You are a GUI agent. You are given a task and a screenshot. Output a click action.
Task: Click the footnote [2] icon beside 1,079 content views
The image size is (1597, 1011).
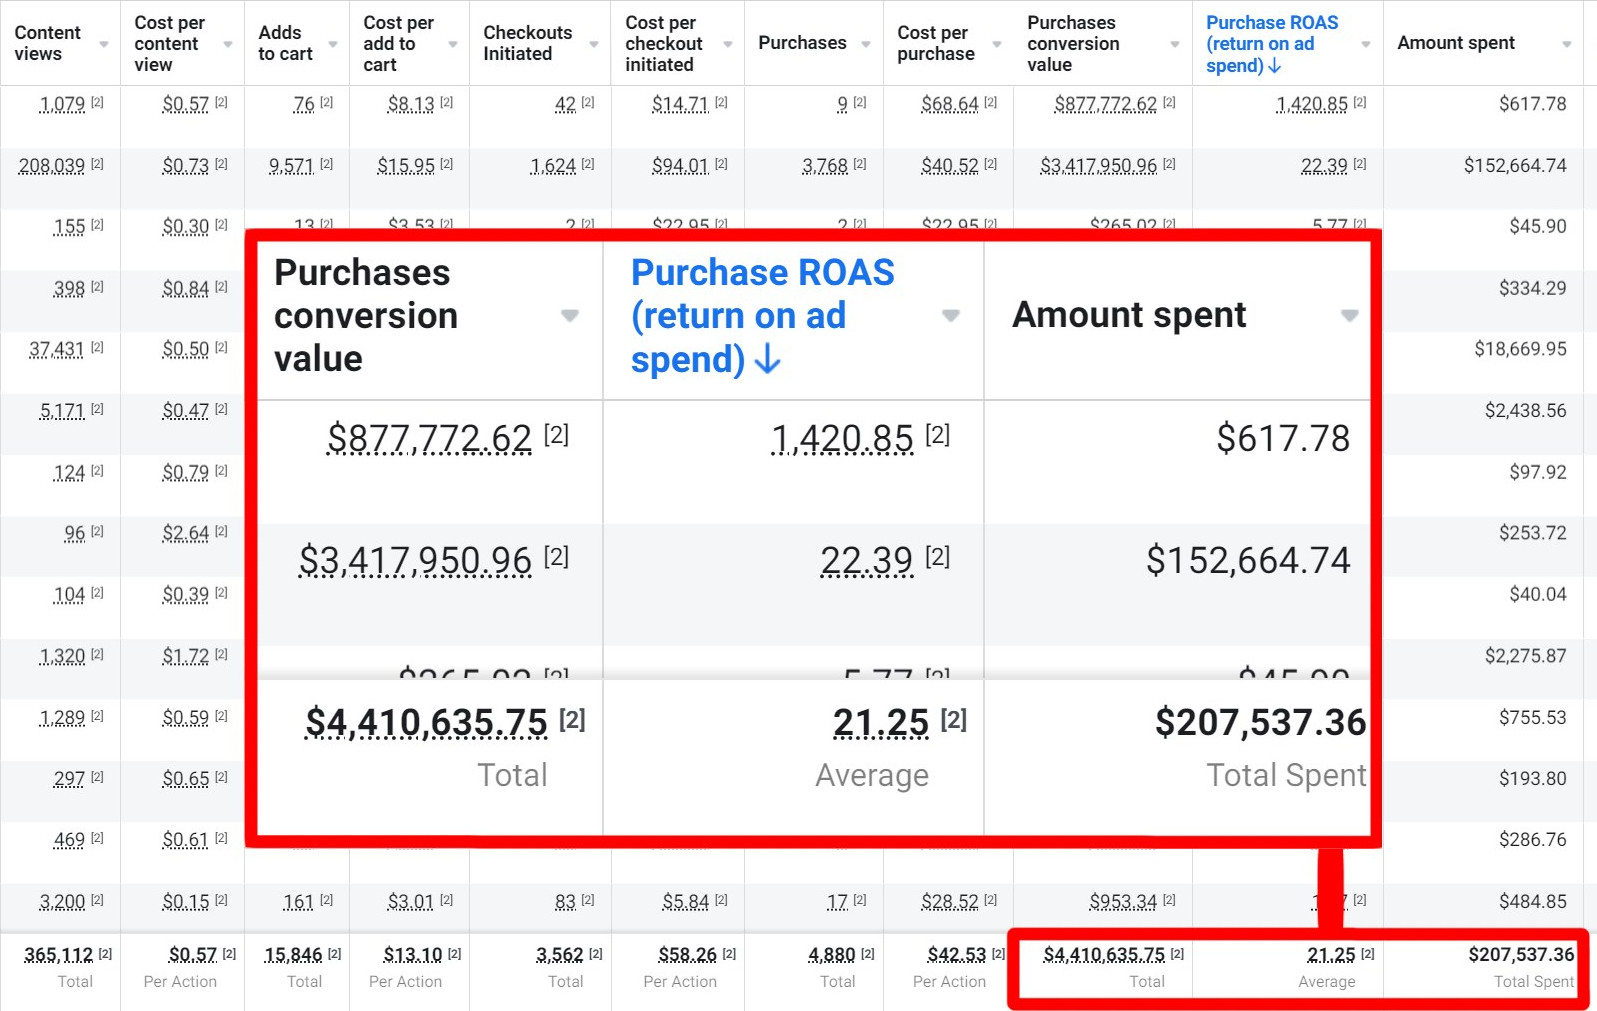click(x=97, y=102)
